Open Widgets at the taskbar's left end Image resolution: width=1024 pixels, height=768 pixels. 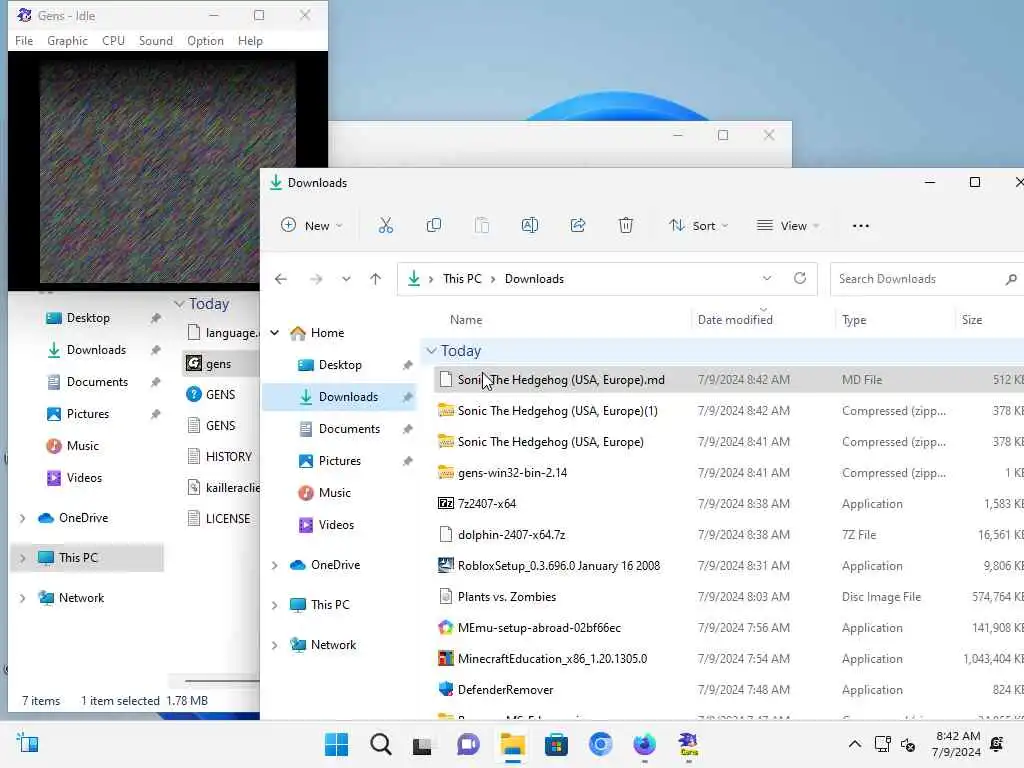click(x=27, y=743)
